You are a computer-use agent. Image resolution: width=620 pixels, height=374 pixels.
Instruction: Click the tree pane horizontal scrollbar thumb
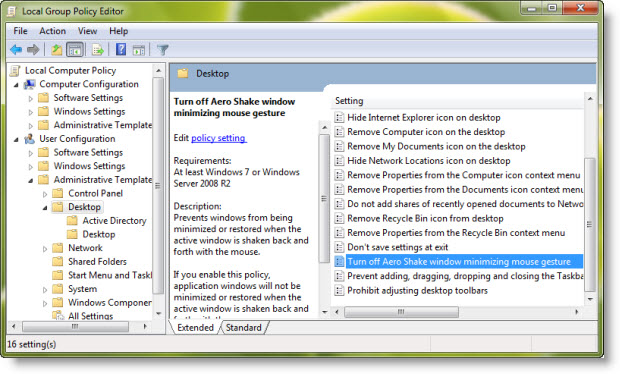[75, 327]
